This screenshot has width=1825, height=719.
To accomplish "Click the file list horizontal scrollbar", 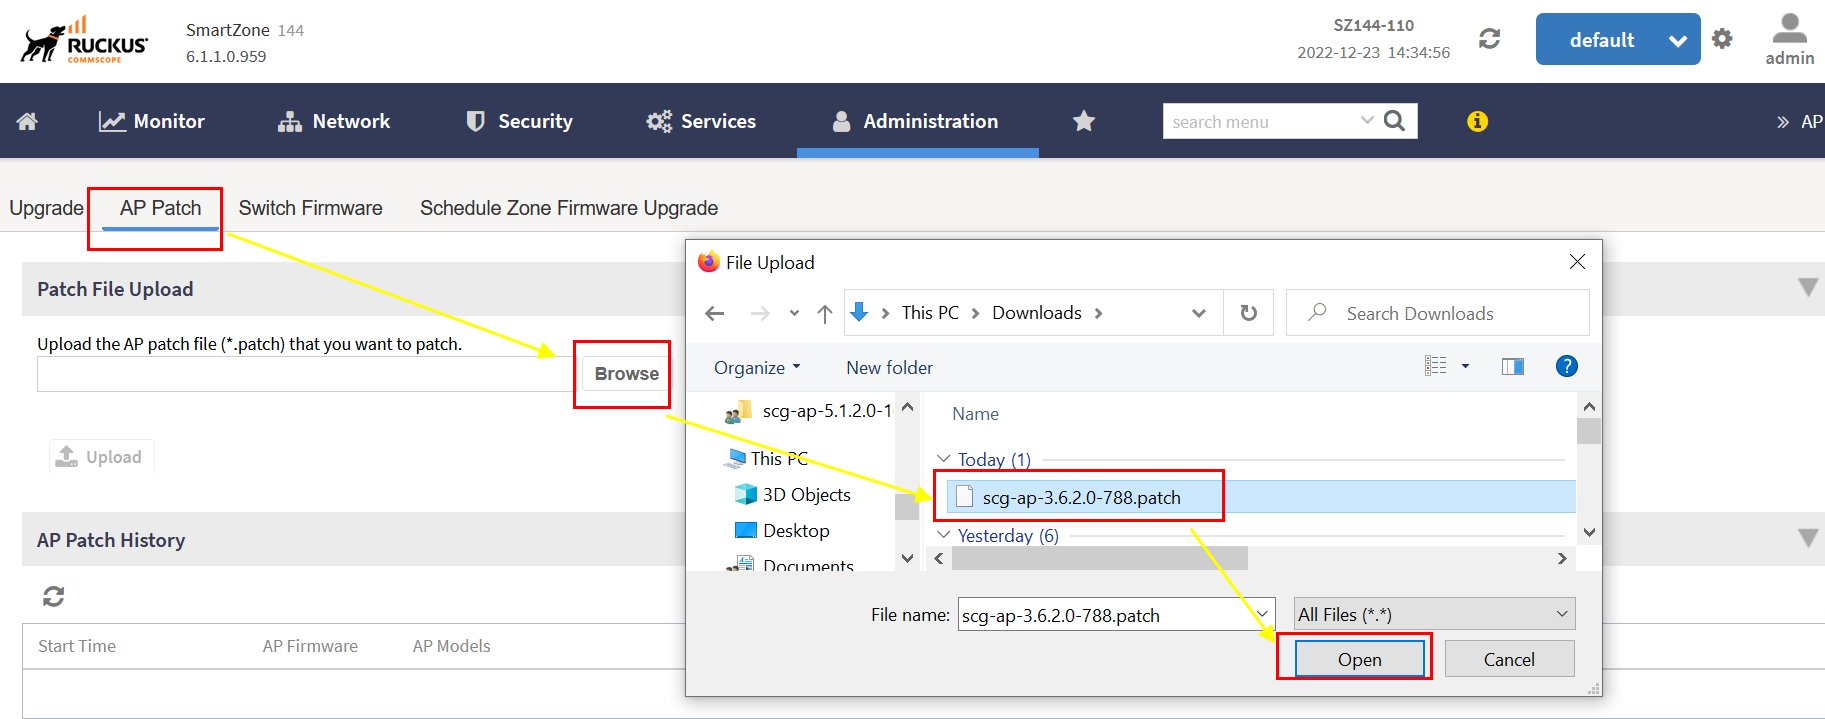I will [x=1100, y=558].
